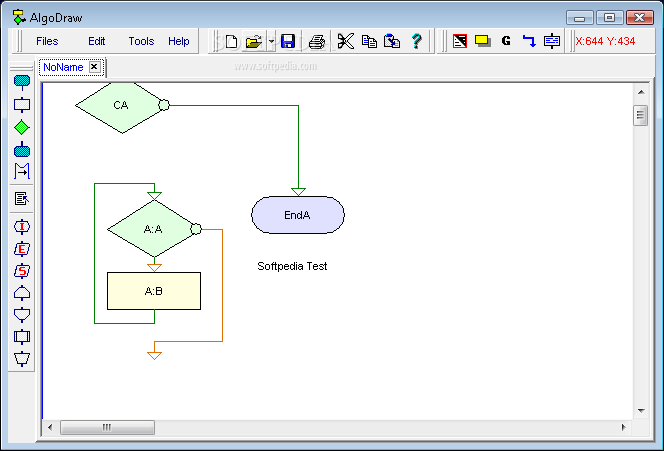Open help via the question mark icon
Screen dimensions: 664x451
point(417,41)
